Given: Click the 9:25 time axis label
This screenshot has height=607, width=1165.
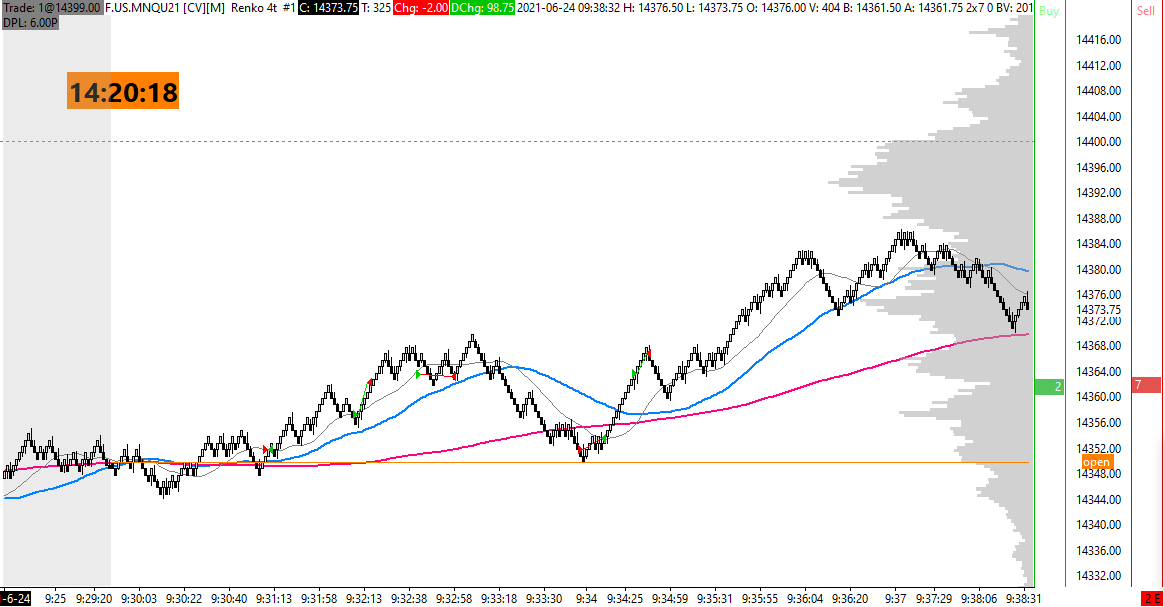Looking at the screenshot, I should (55, 599).
